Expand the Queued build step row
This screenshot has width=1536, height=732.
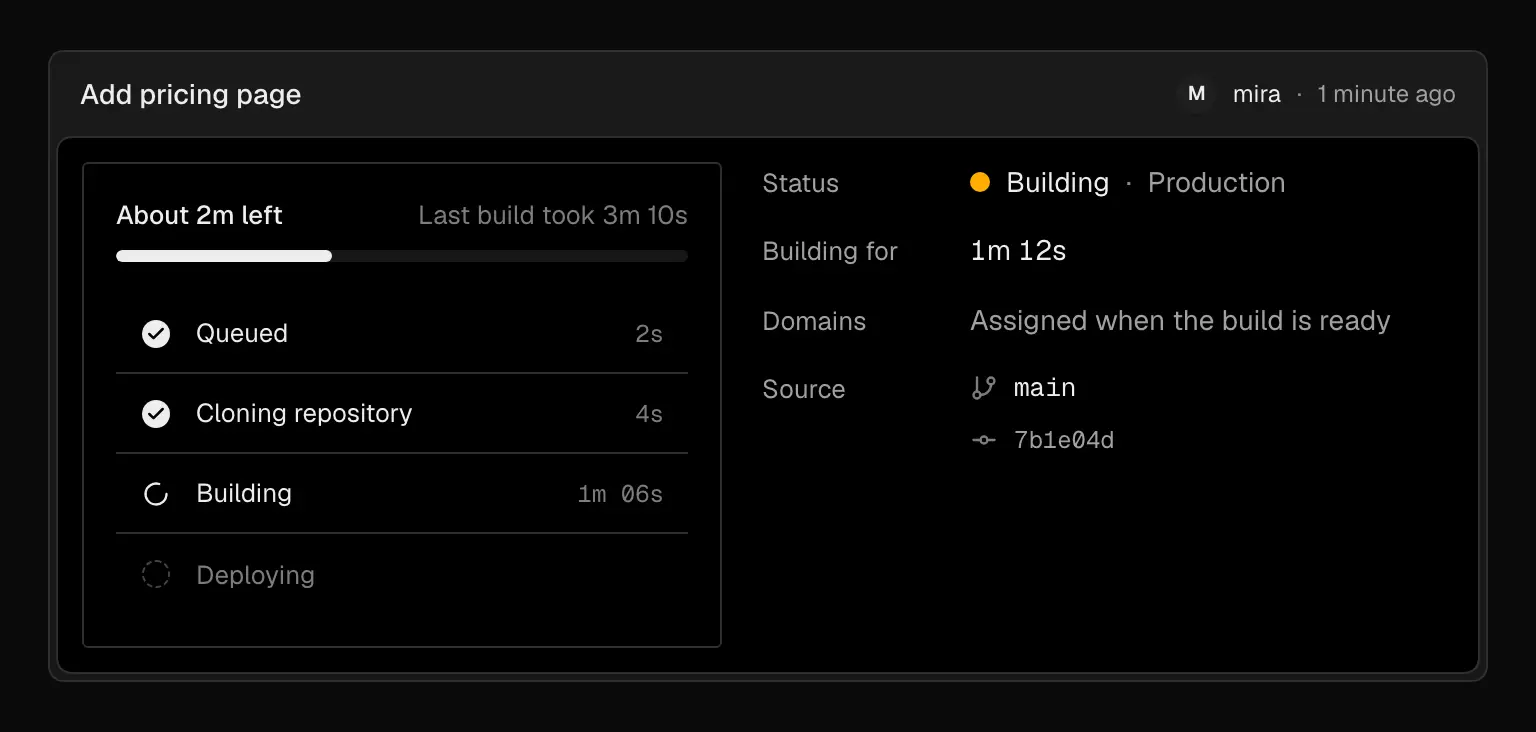coord(402,334)
